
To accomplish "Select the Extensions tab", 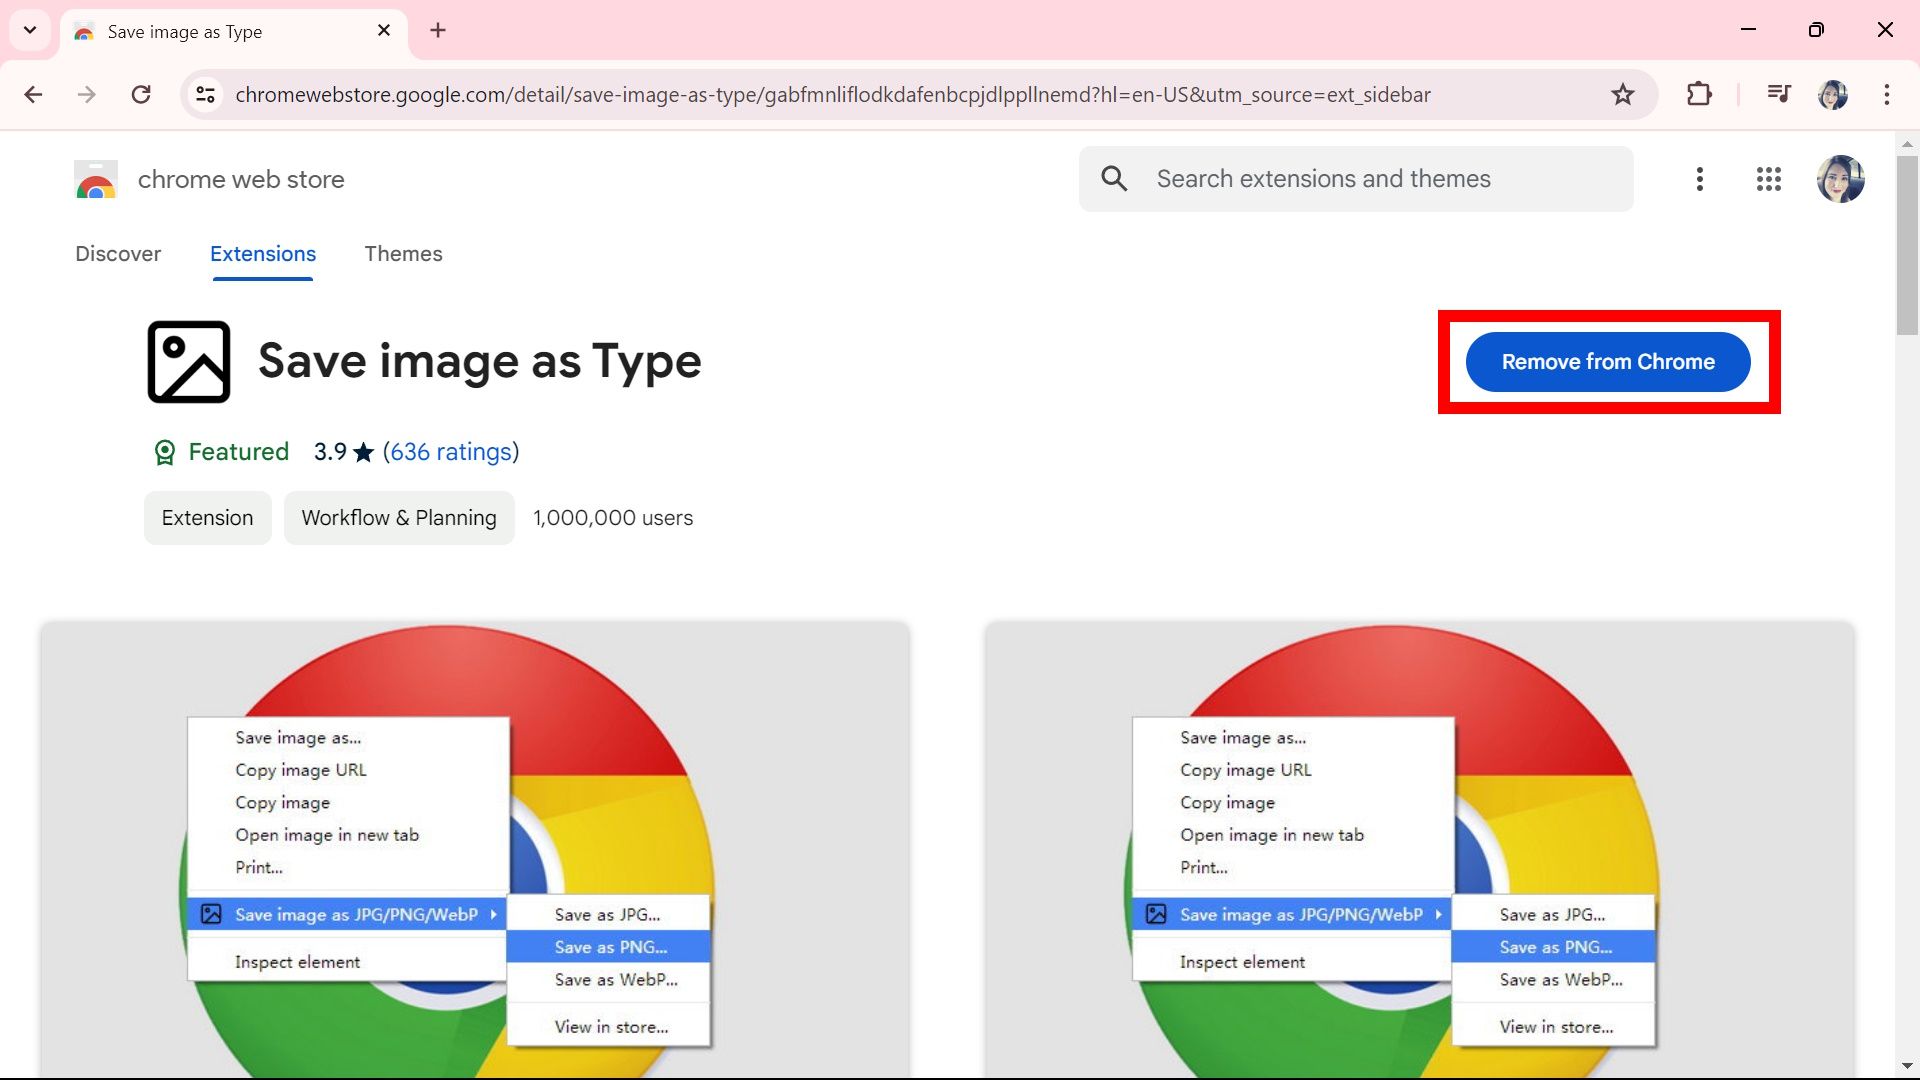I will point(262,253).
